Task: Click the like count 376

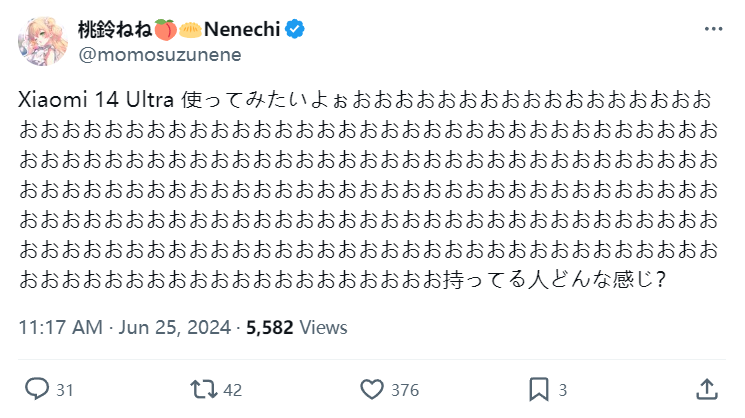Action: tap(404, 390)
